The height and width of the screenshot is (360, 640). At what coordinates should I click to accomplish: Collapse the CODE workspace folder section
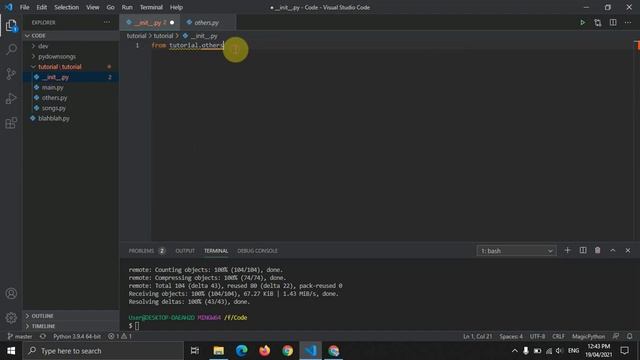point(71,36)
